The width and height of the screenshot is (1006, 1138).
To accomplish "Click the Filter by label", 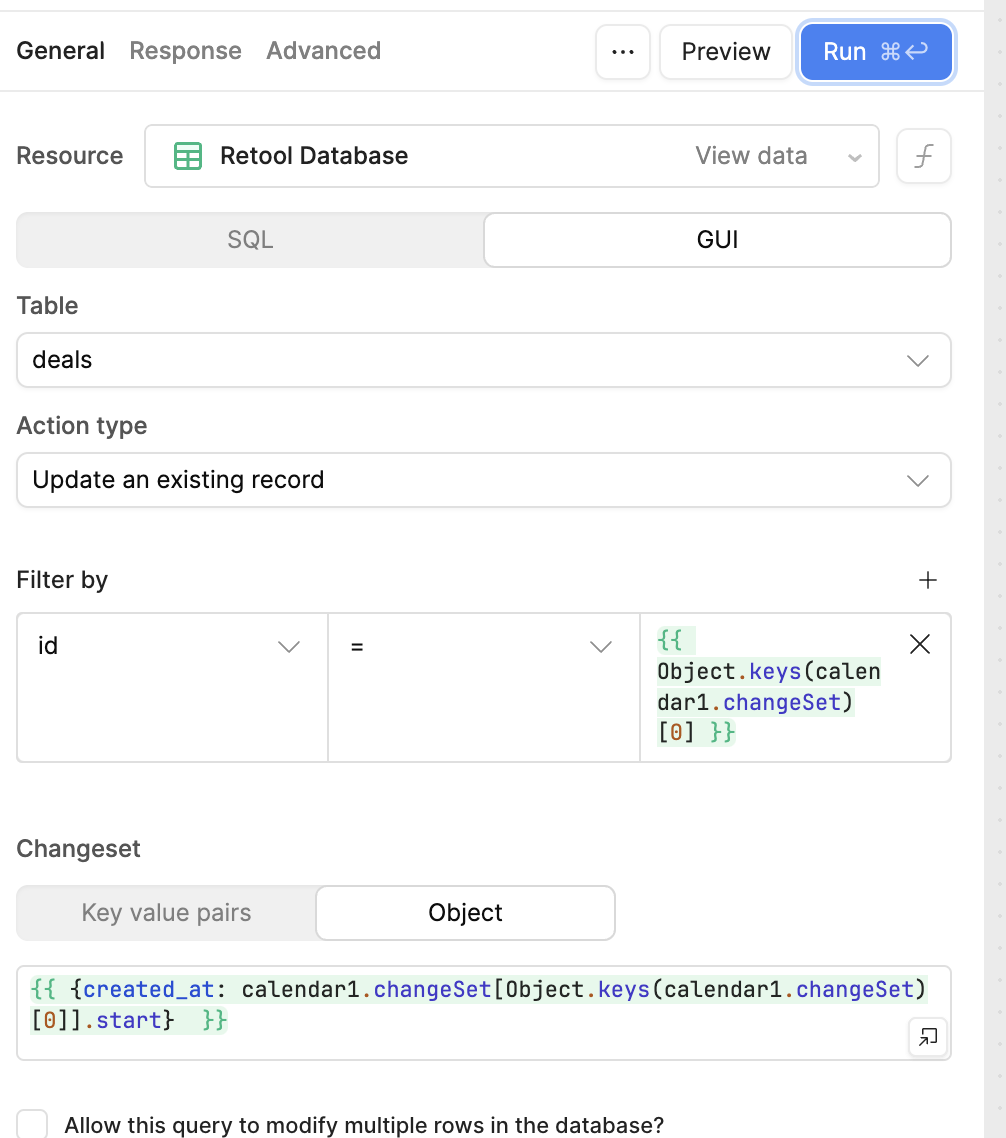I will tap(62, 580).
